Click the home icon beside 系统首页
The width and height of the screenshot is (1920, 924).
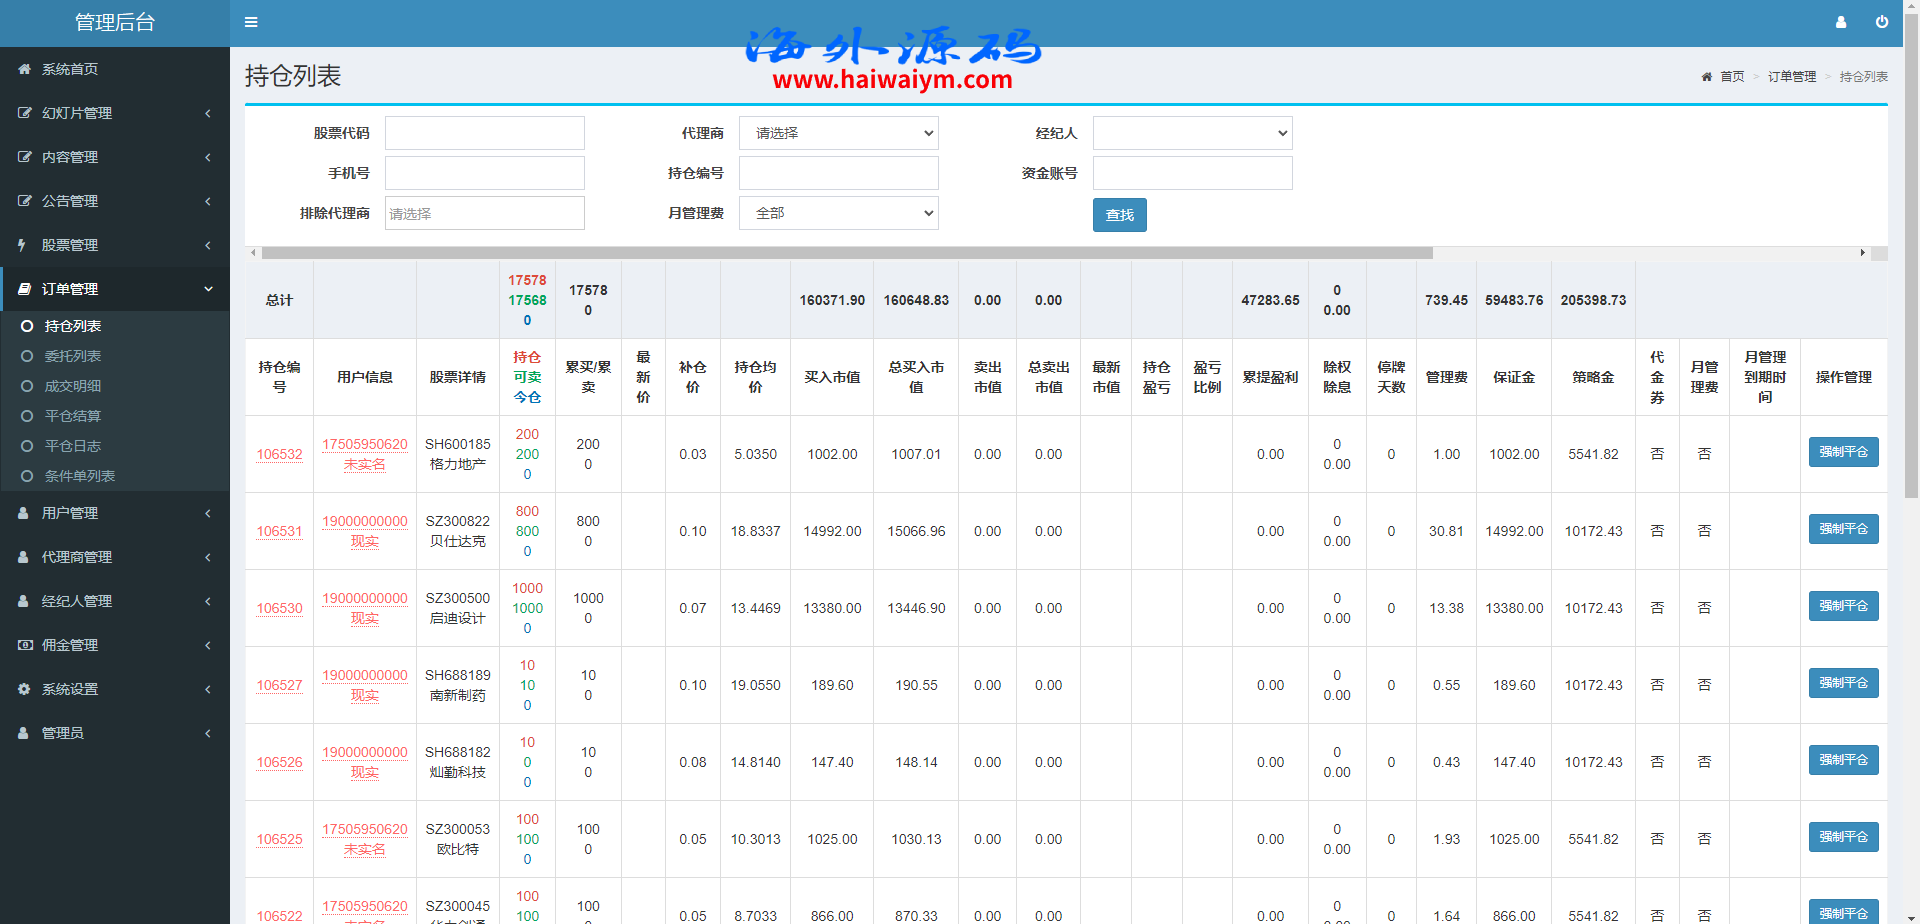click(x=24, y=69)
